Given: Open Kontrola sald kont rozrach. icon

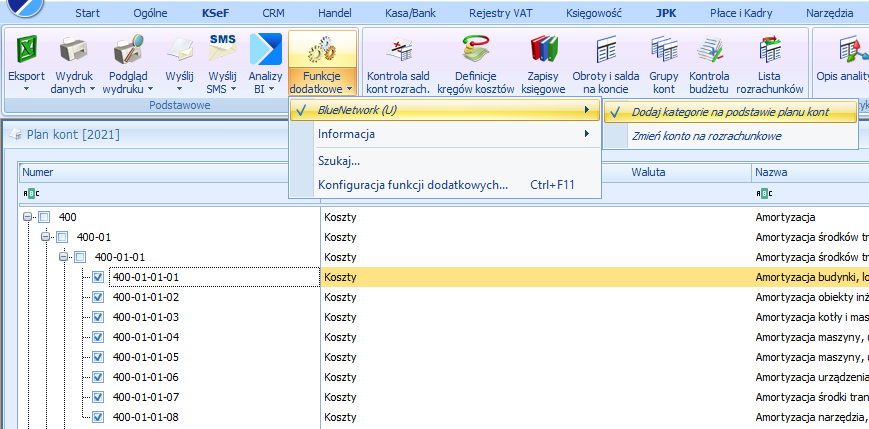Looking at the screenshot, I should [x=398, y=49].
